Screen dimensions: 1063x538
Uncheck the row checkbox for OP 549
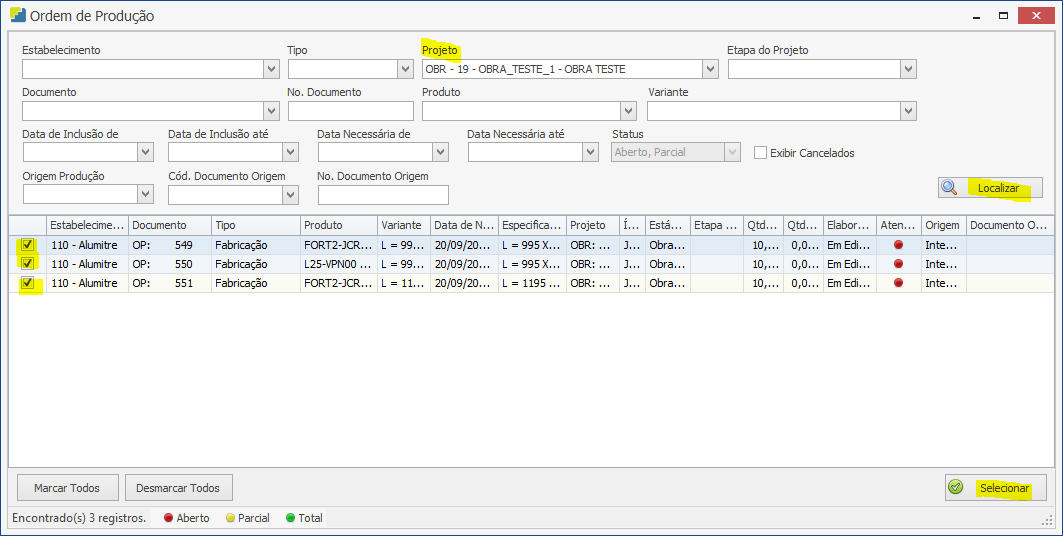28,245
